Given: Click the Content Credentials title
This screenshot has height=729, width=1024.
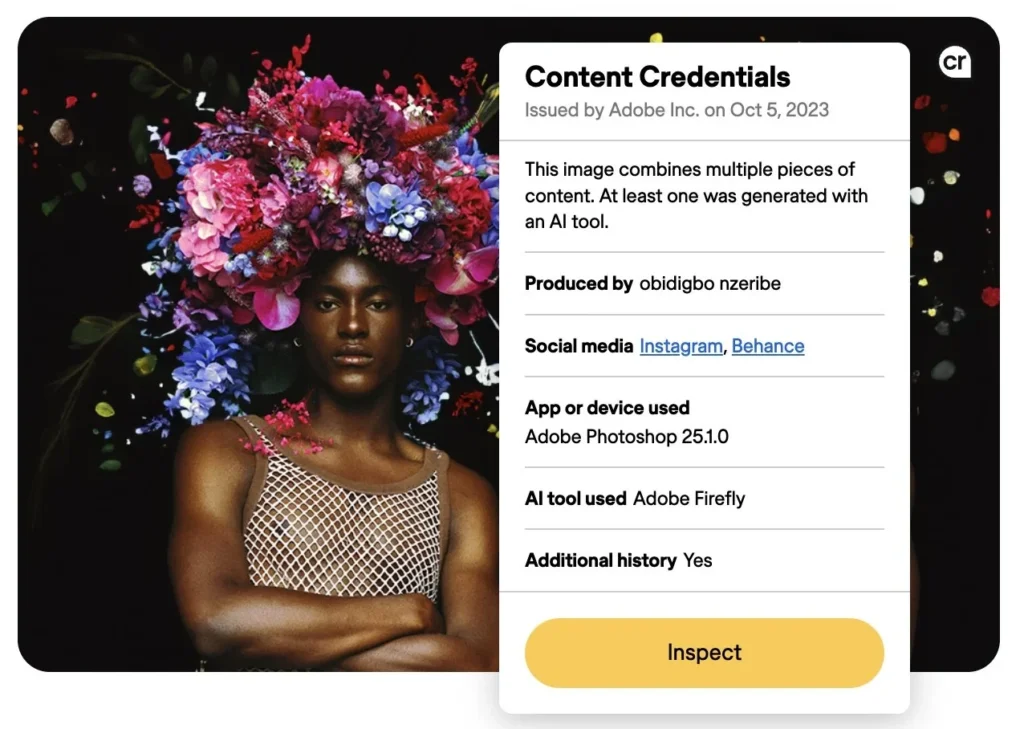Looking at the screenshot, I should tap(657, 77).
